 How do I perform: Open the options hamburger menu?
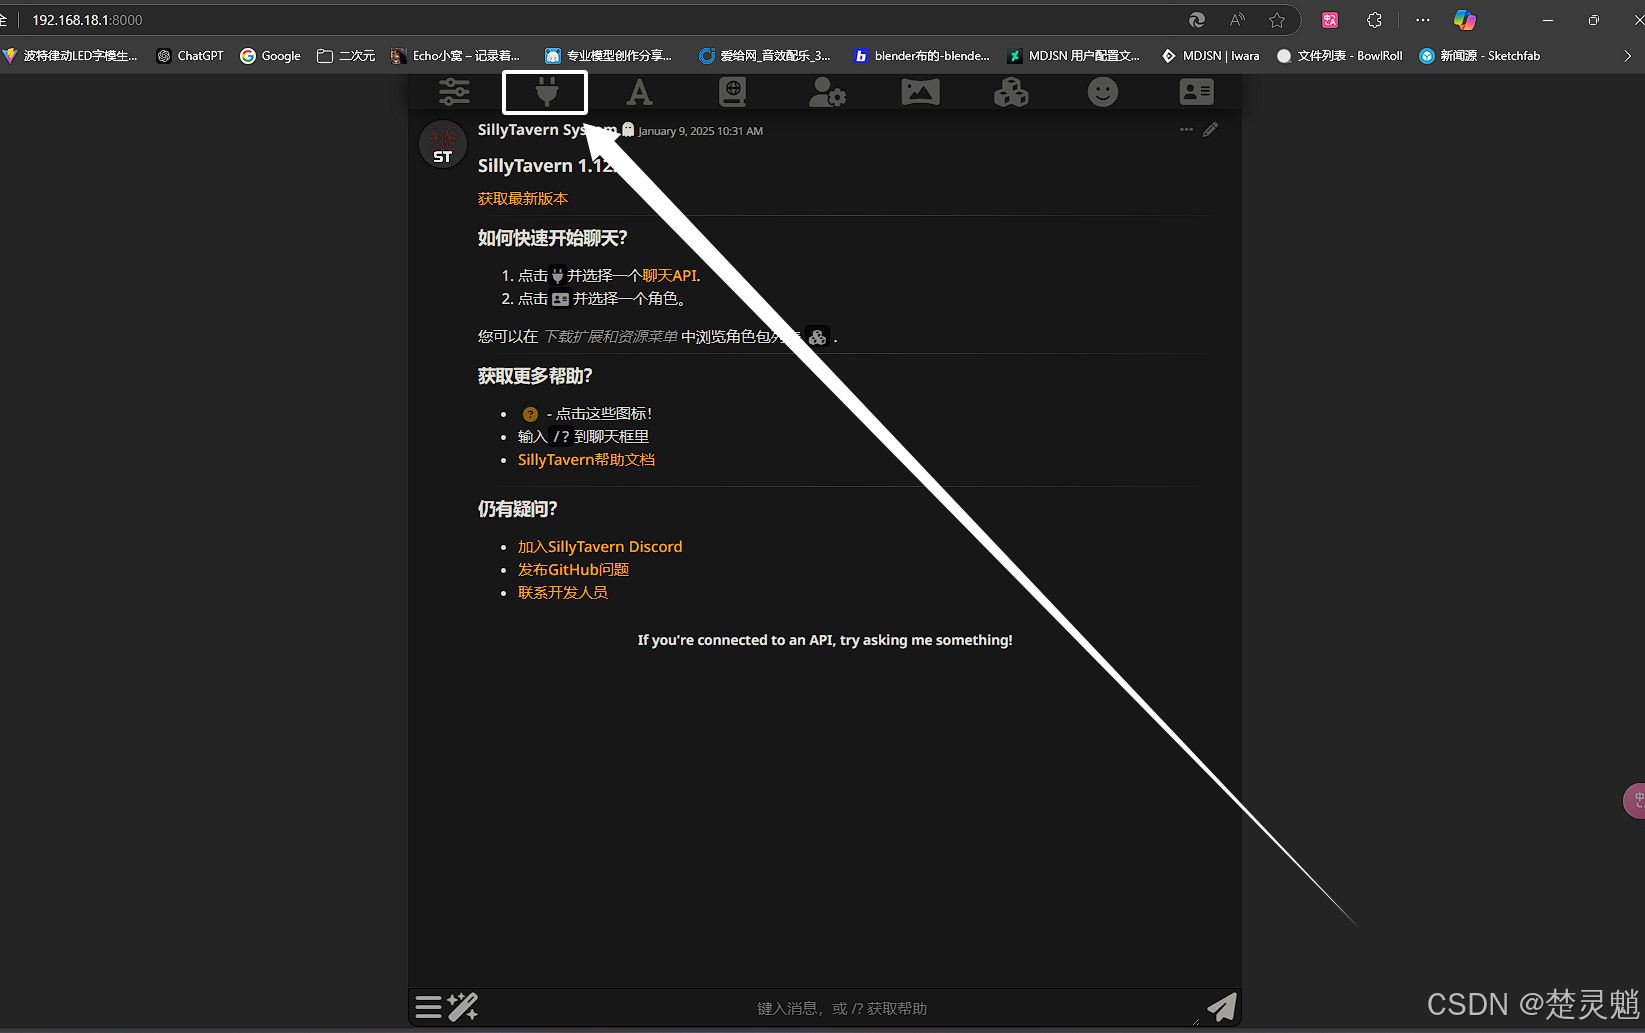[x=428, y=1007]
